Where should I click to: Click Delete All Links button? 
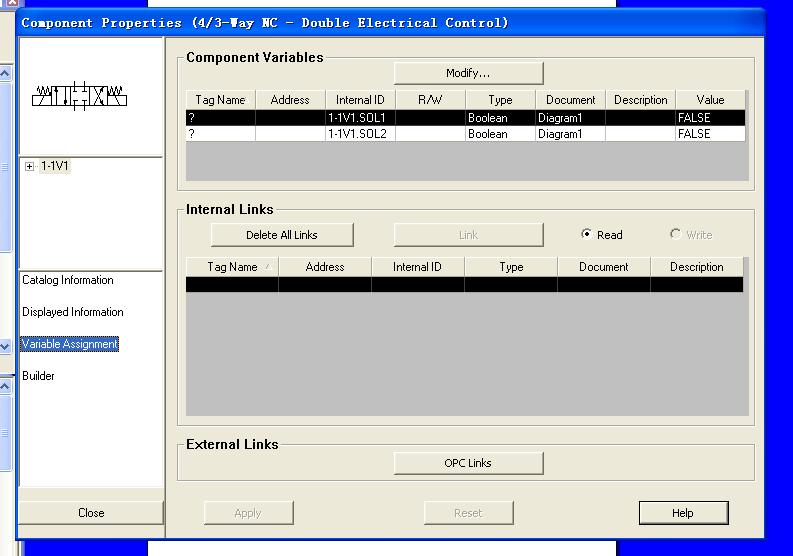click(282, 235)
